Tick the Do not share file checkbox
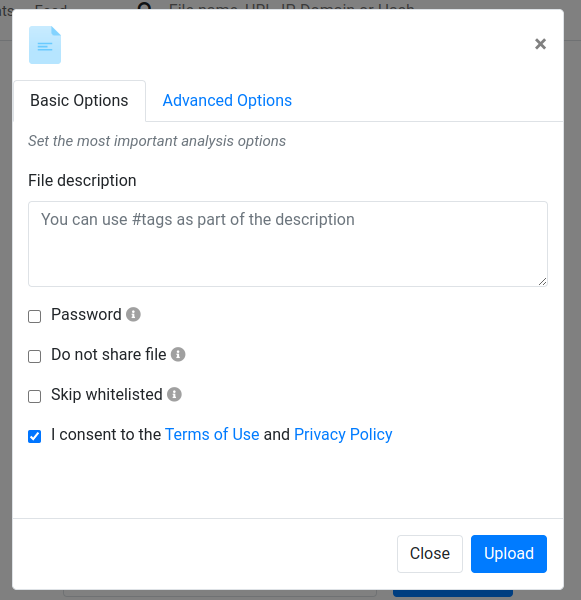The width and height of the screenshot is (581, 600). point(34,356)
